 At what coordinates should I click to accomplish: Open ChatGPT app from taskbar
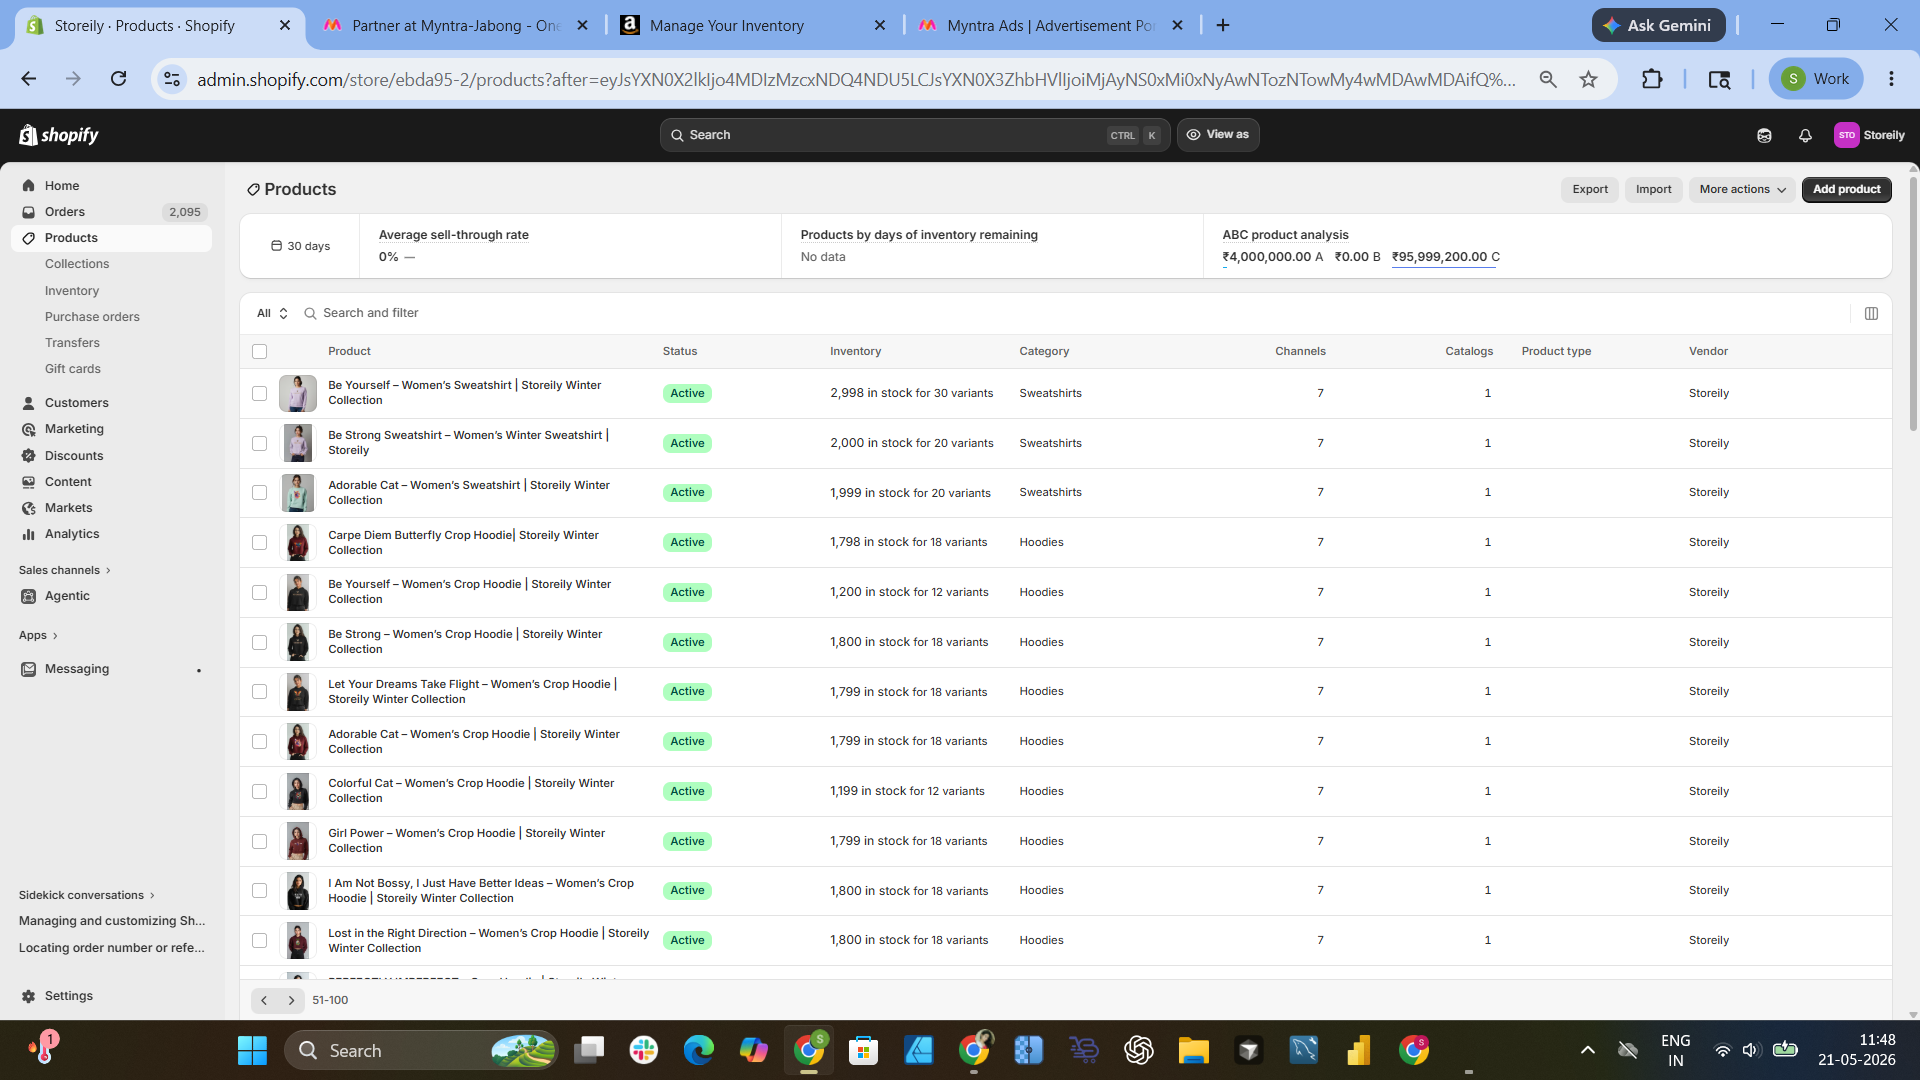(x=1138, y=1051)
